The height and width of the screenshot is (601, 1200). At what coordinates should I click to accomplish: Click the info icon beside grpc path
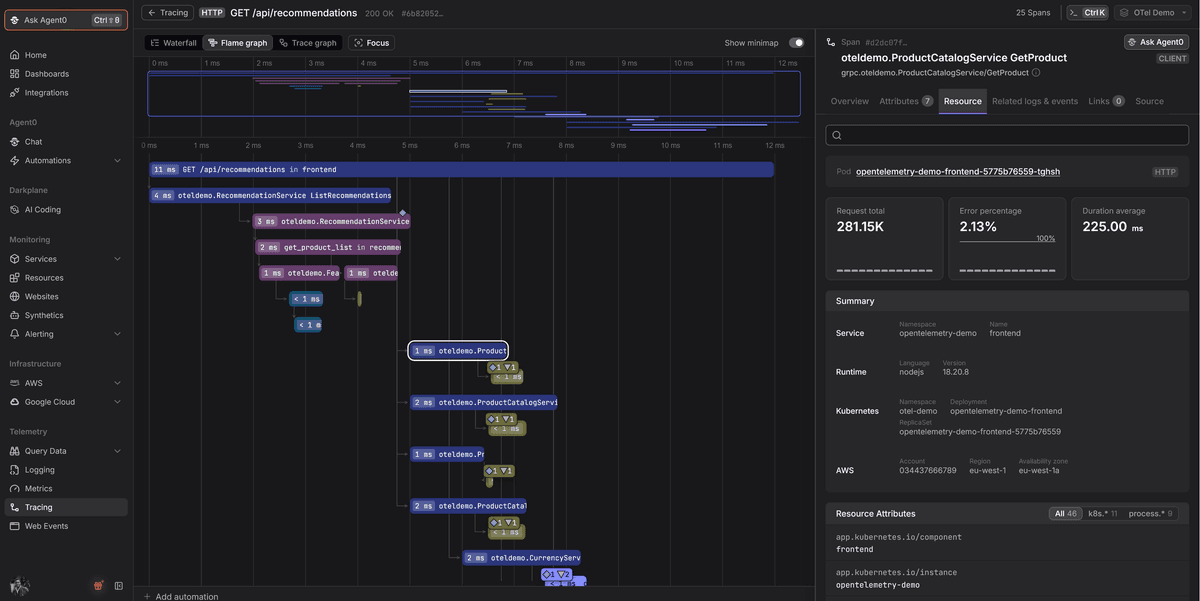[1036, 73]
